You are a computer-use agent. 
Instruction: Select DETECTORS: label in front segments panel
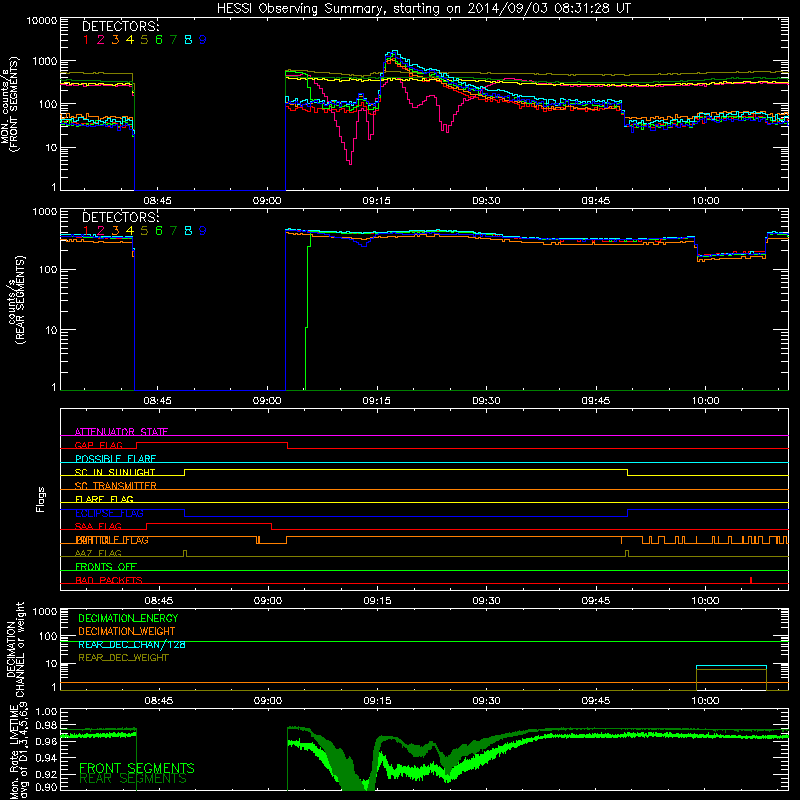click(x=120, y=26)
